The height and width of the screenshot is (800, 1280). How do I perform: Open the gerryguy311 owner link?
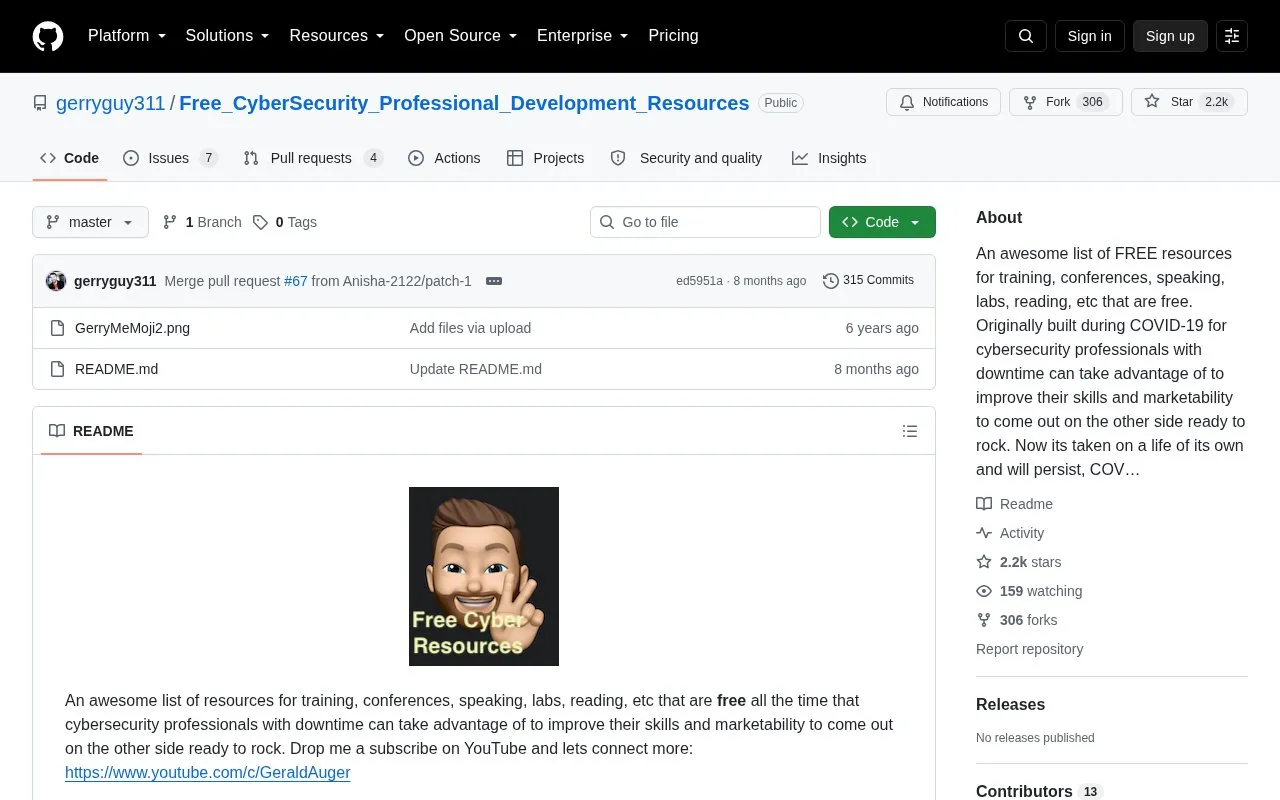coord(110,103)
